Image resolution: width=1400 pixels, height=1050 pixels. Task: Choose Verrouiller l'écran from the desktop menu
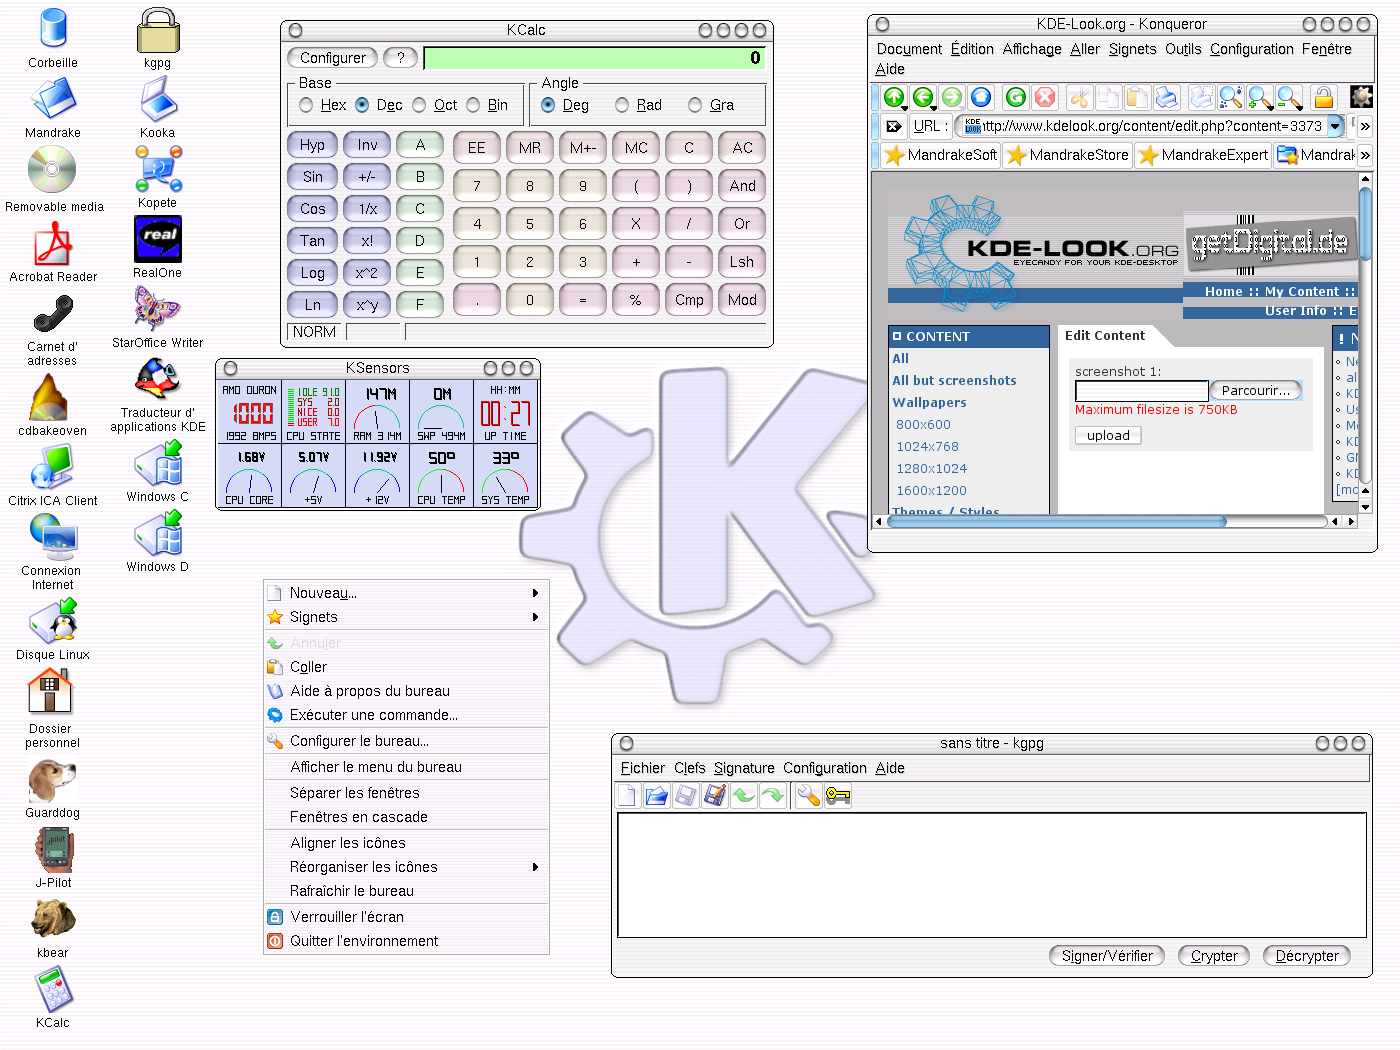point(407,917)
